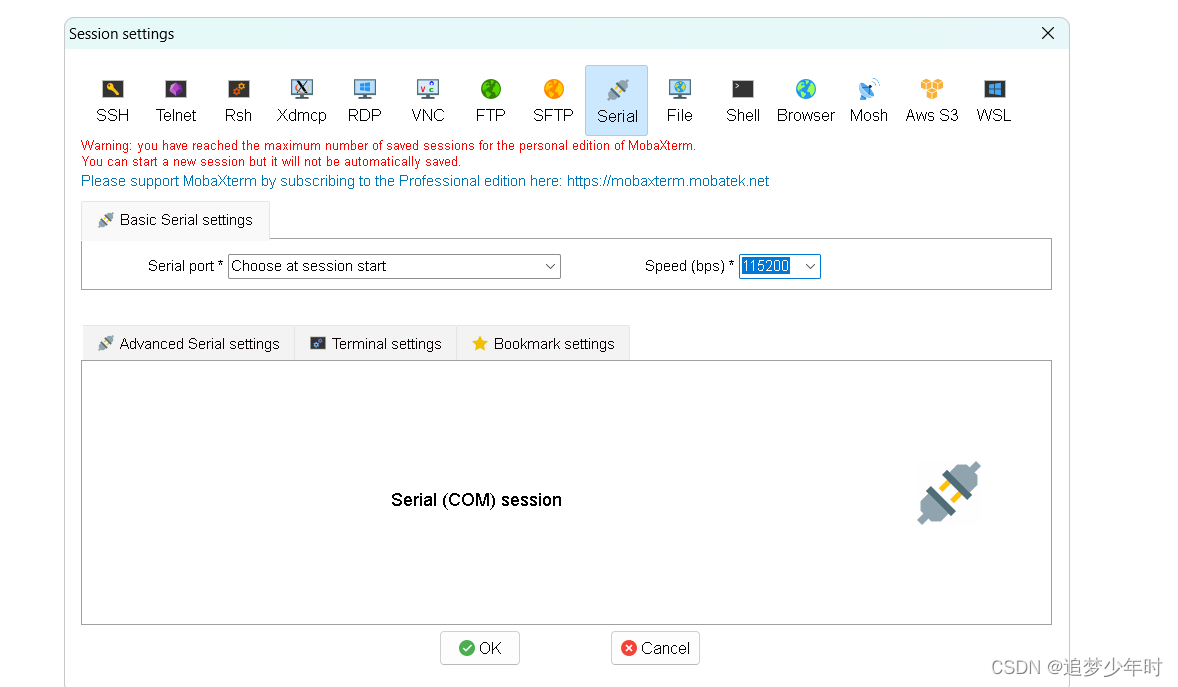Pick the Mosh session type
Viewport: 1178px width, 687px height.
tap(868, 101)
